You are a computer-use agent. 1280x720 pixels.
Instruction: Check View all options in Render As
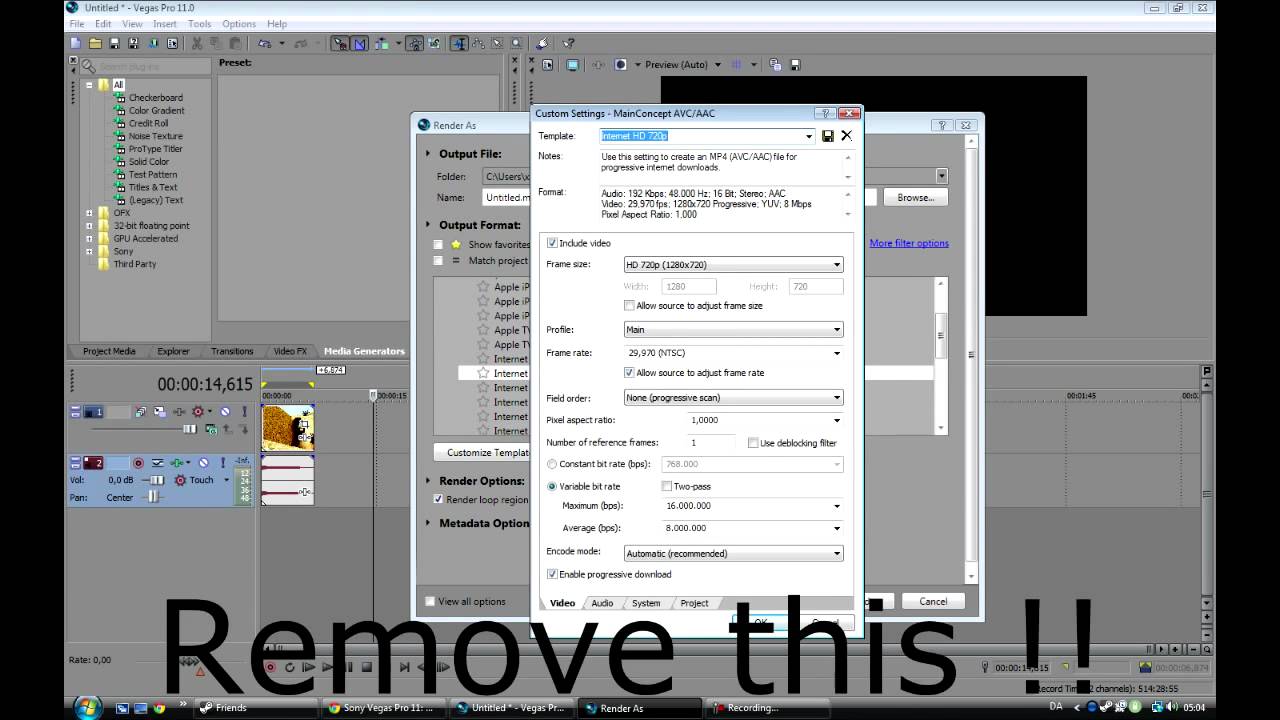point(430,601)
